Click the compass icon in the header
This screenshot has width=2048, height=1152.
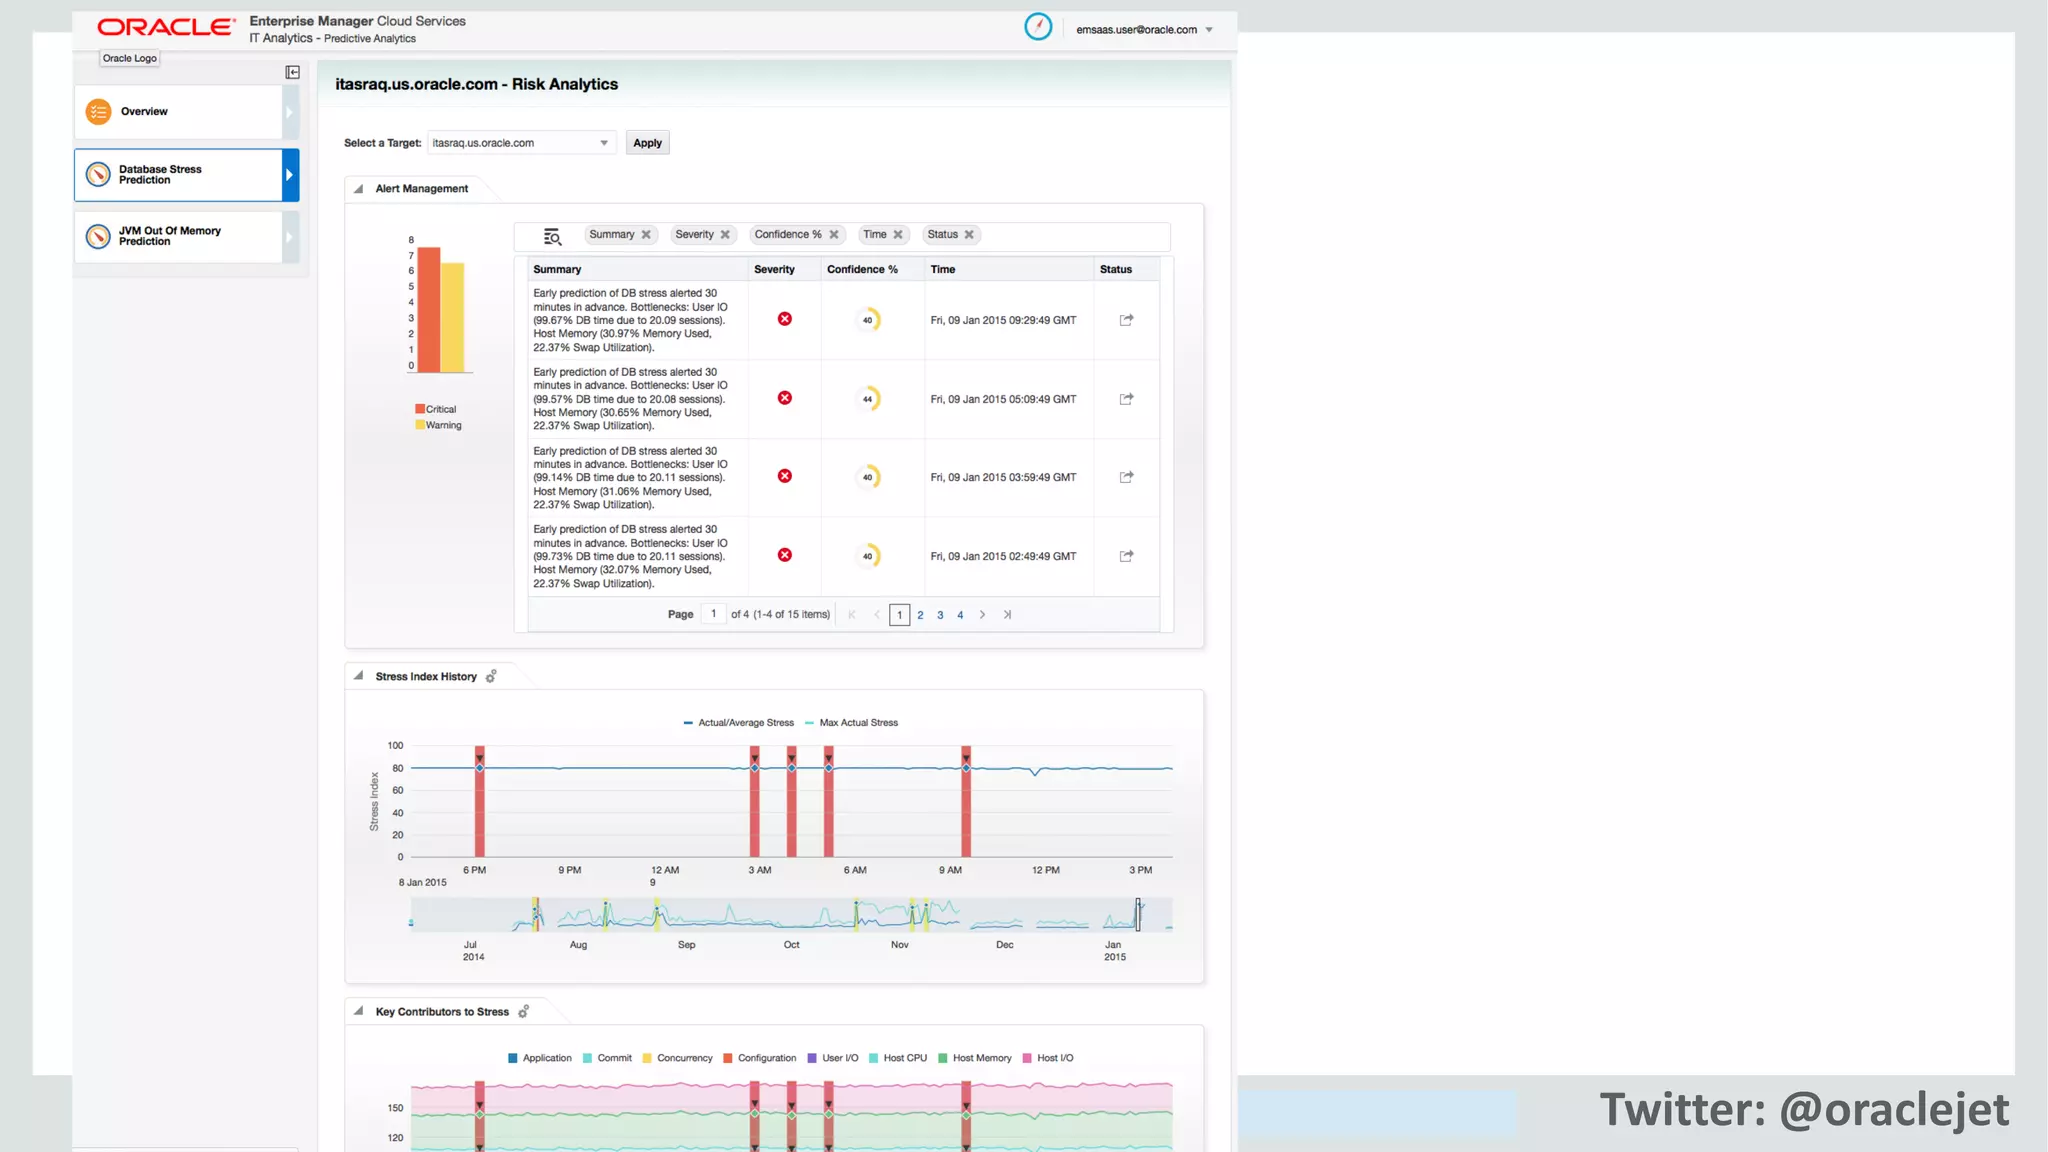pos(1038,27)
